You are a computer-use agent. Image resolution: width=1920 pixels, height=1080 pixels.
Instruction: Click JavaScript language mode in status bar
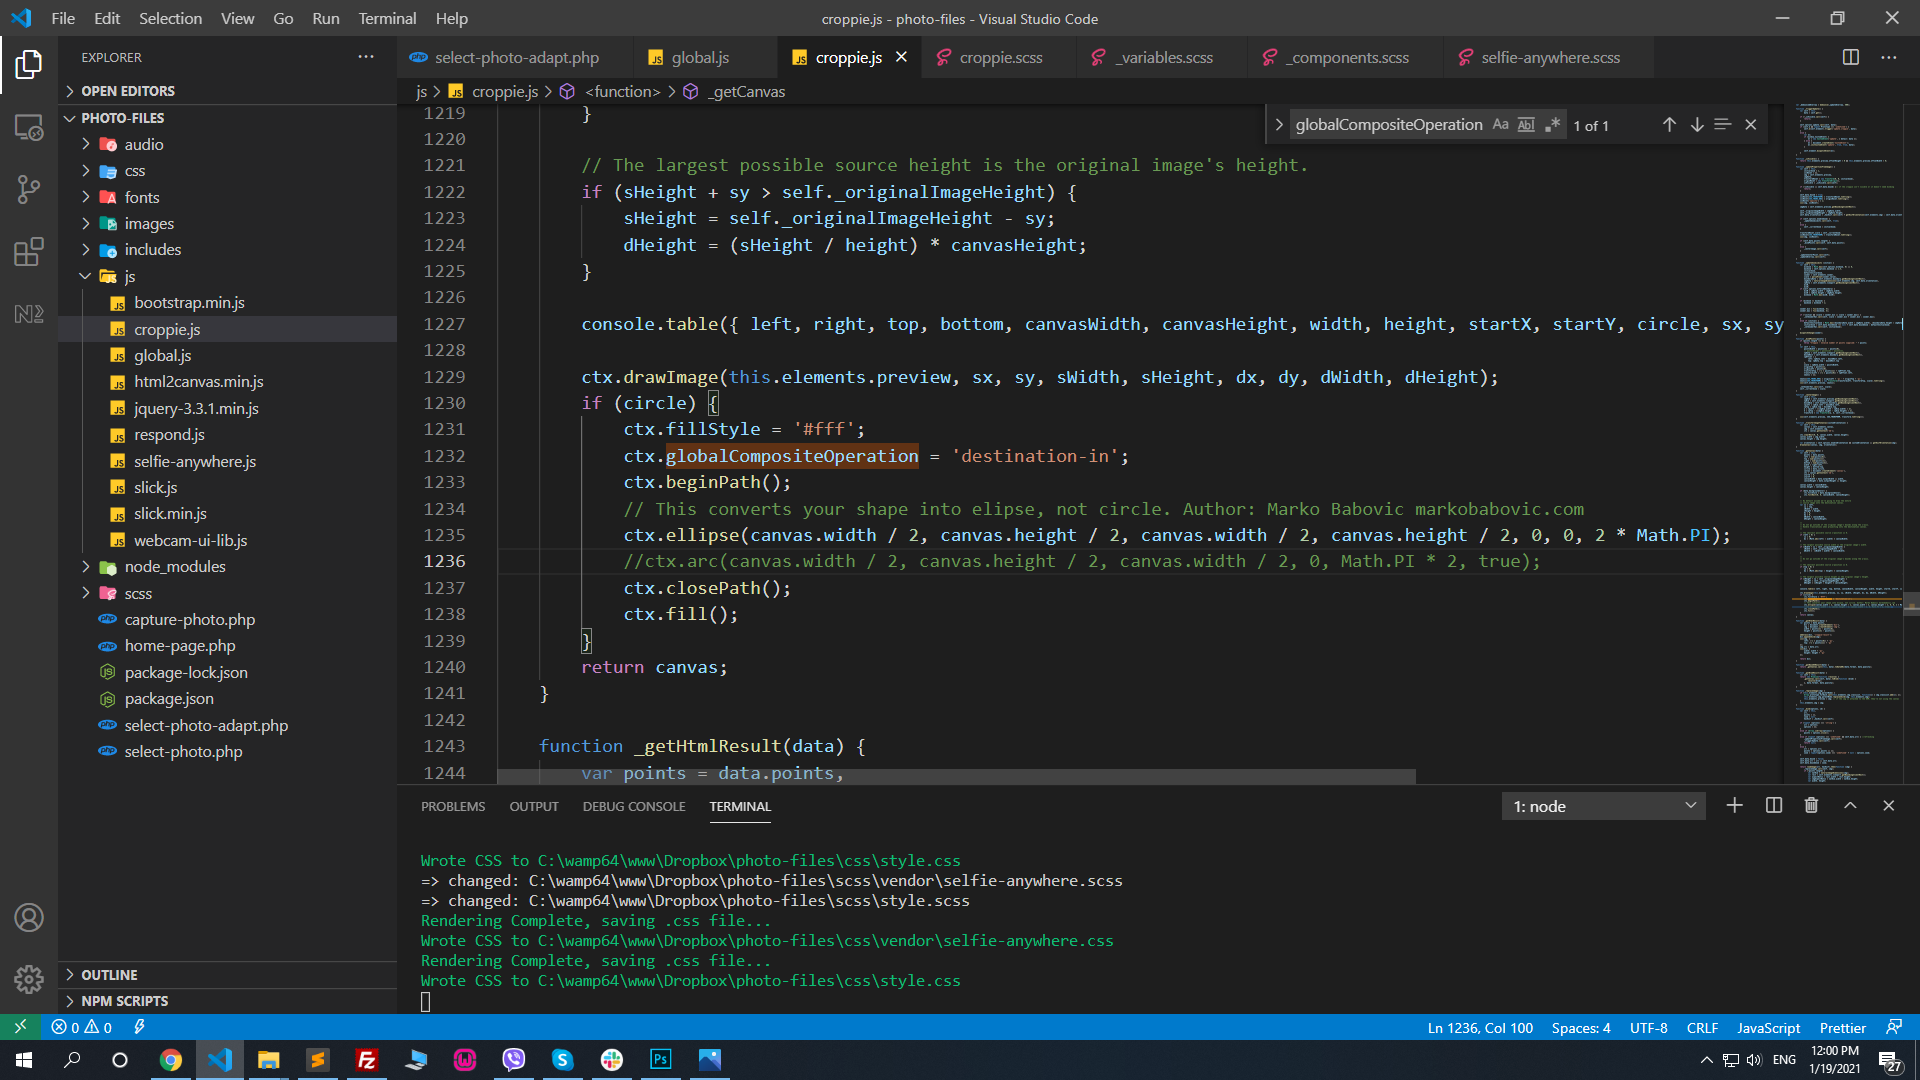[x=1768, y=1028]
